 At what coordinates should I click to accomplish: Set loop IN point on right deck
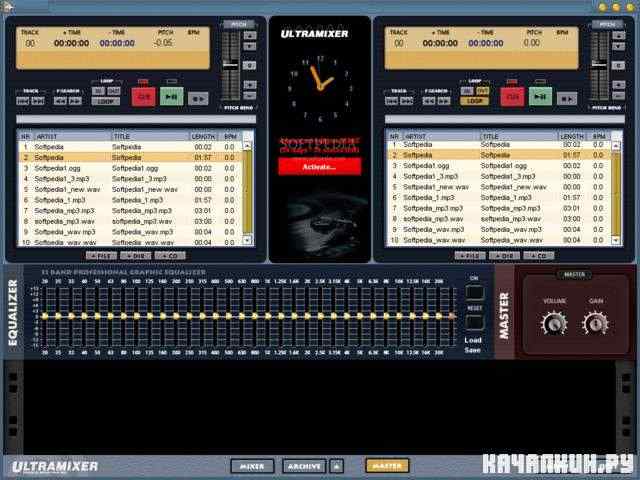click(467, 91)
